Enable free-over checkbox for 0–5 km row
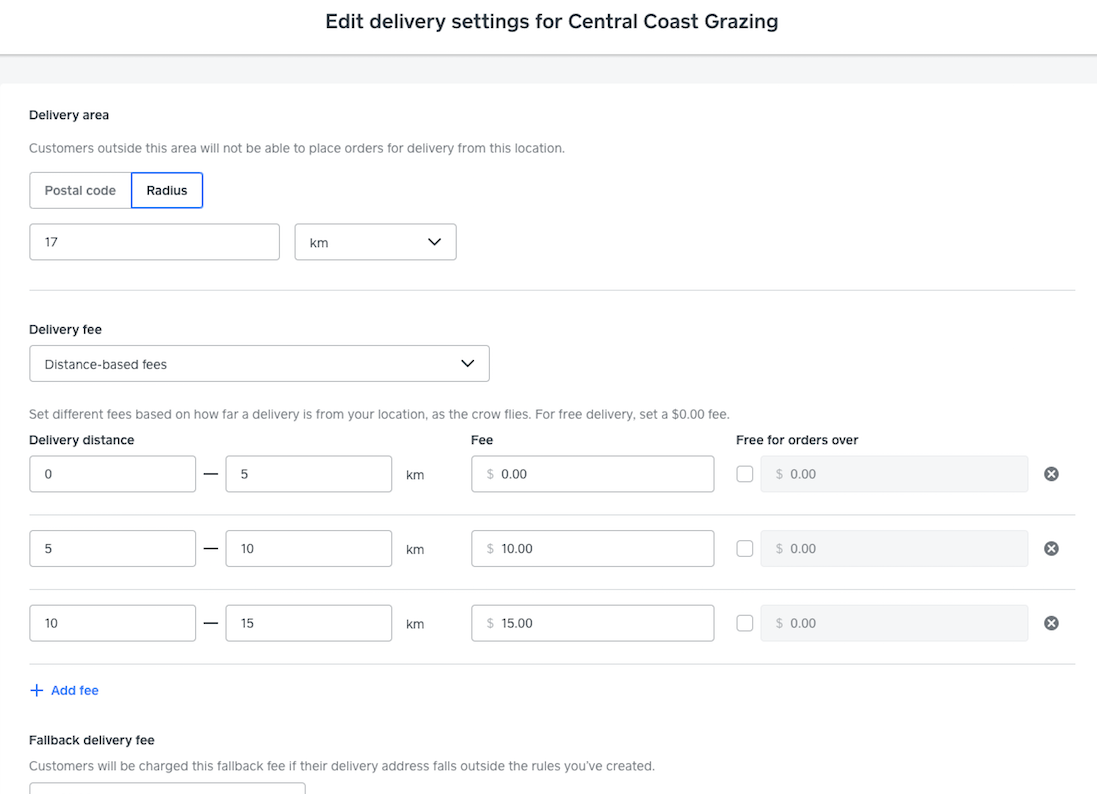The height and width of the screenshot is (794, 1097). click(744, 474)
